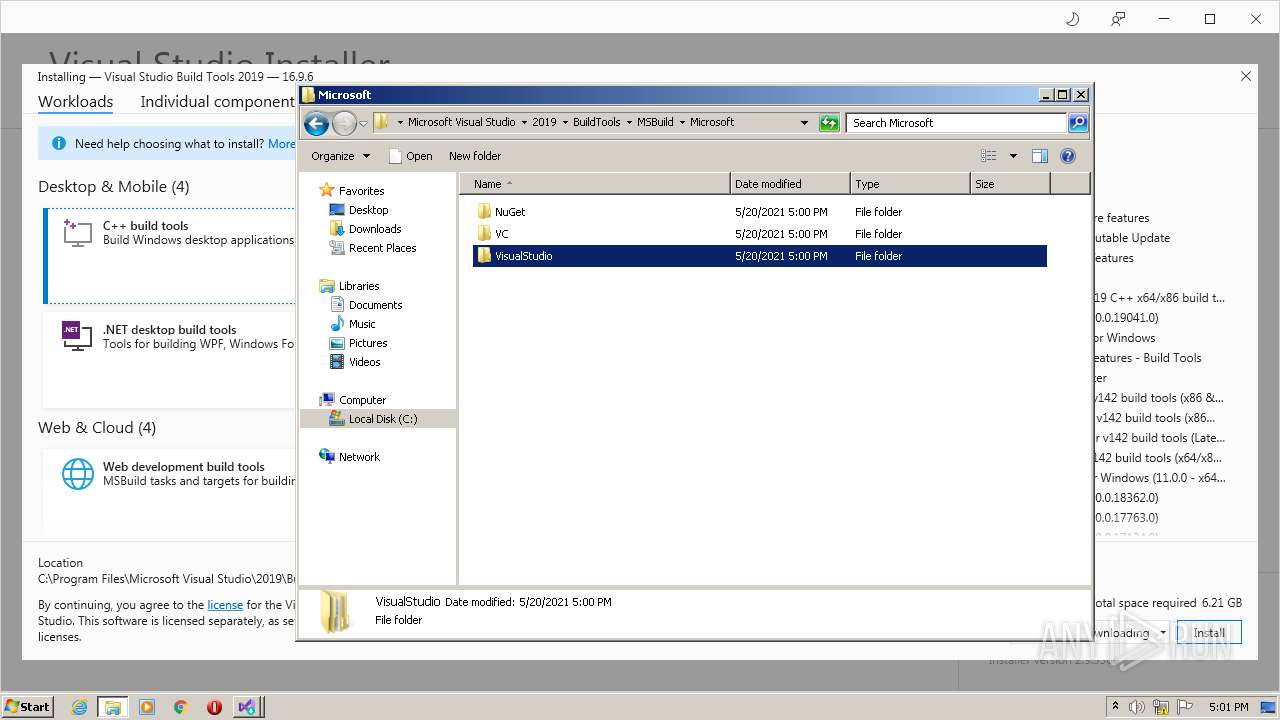Open Downloads in the navigation pane
Image resolution: width=1280 pixels, height=720 pixels.
coord(375,229)
